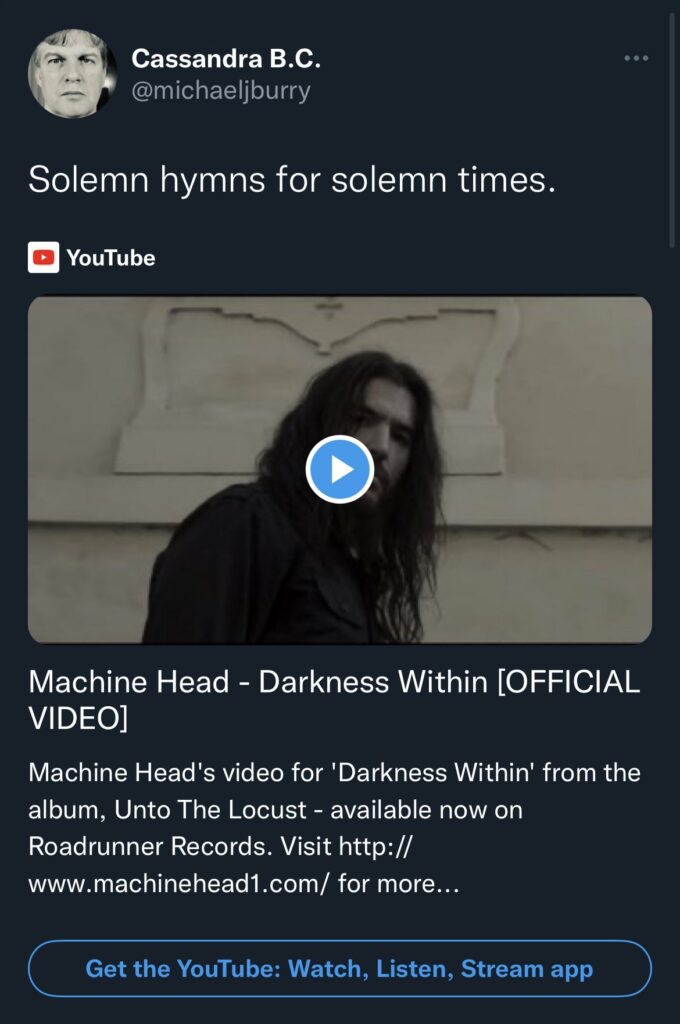
Task: Click the "Solemn hymns for solemn times." text
Action: (x=291, y=181)
